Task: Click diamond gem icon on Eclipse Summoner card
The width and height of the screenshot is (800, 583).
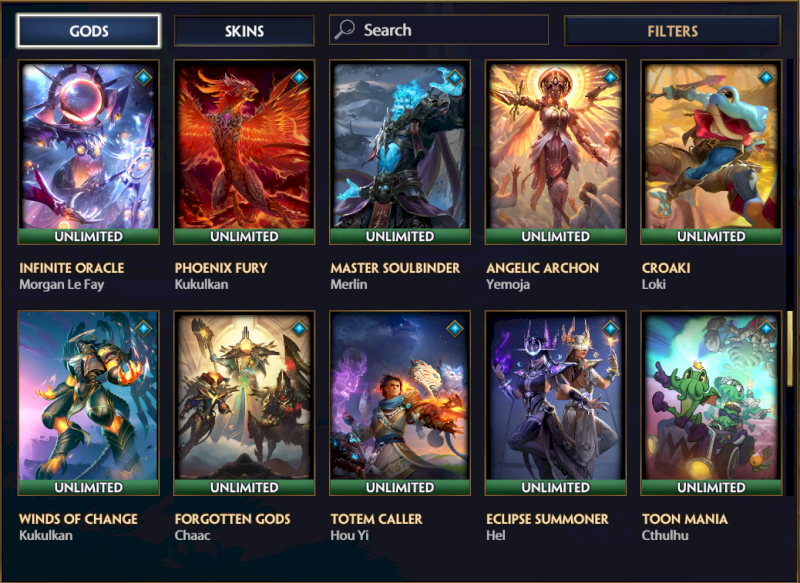Action: pos(611,328)
